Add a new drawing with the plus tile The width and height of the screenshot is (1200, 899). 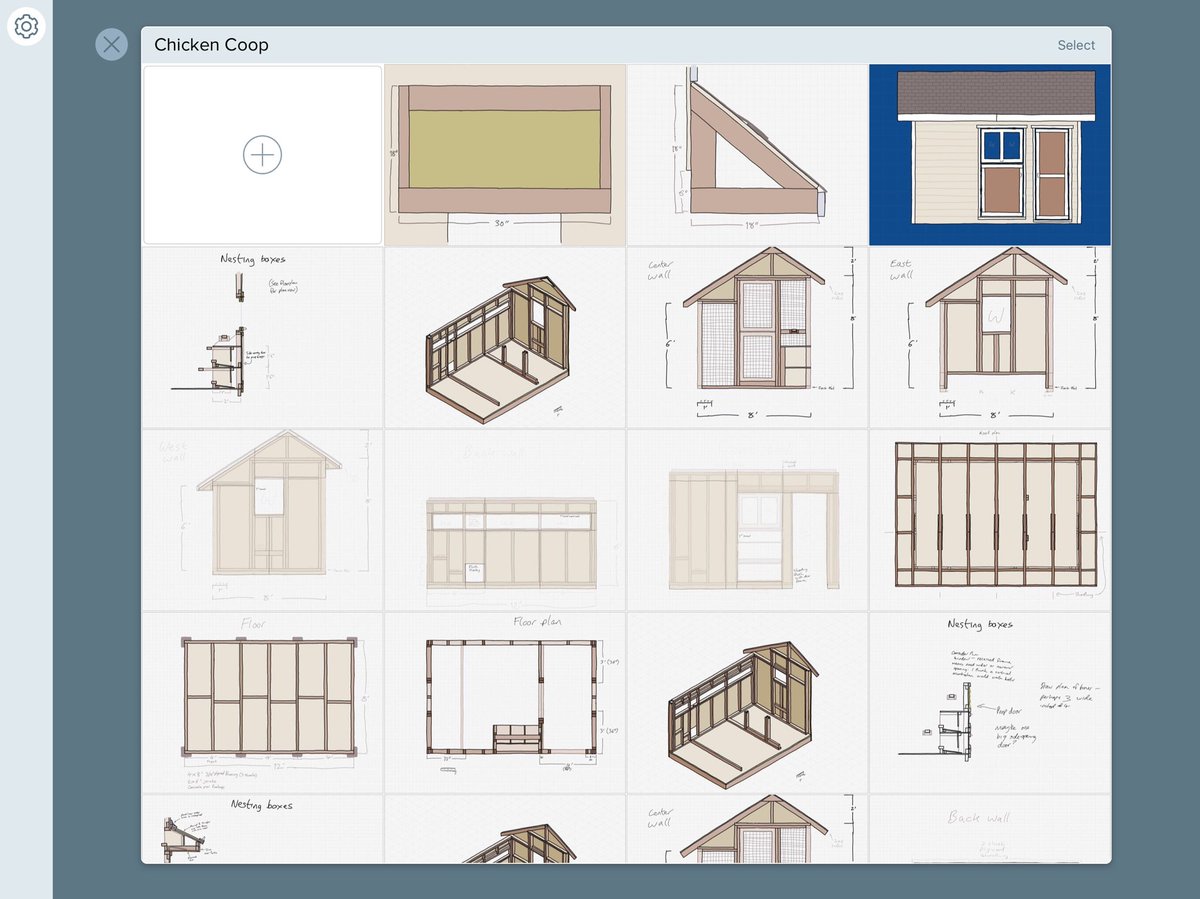pos(262,155)
